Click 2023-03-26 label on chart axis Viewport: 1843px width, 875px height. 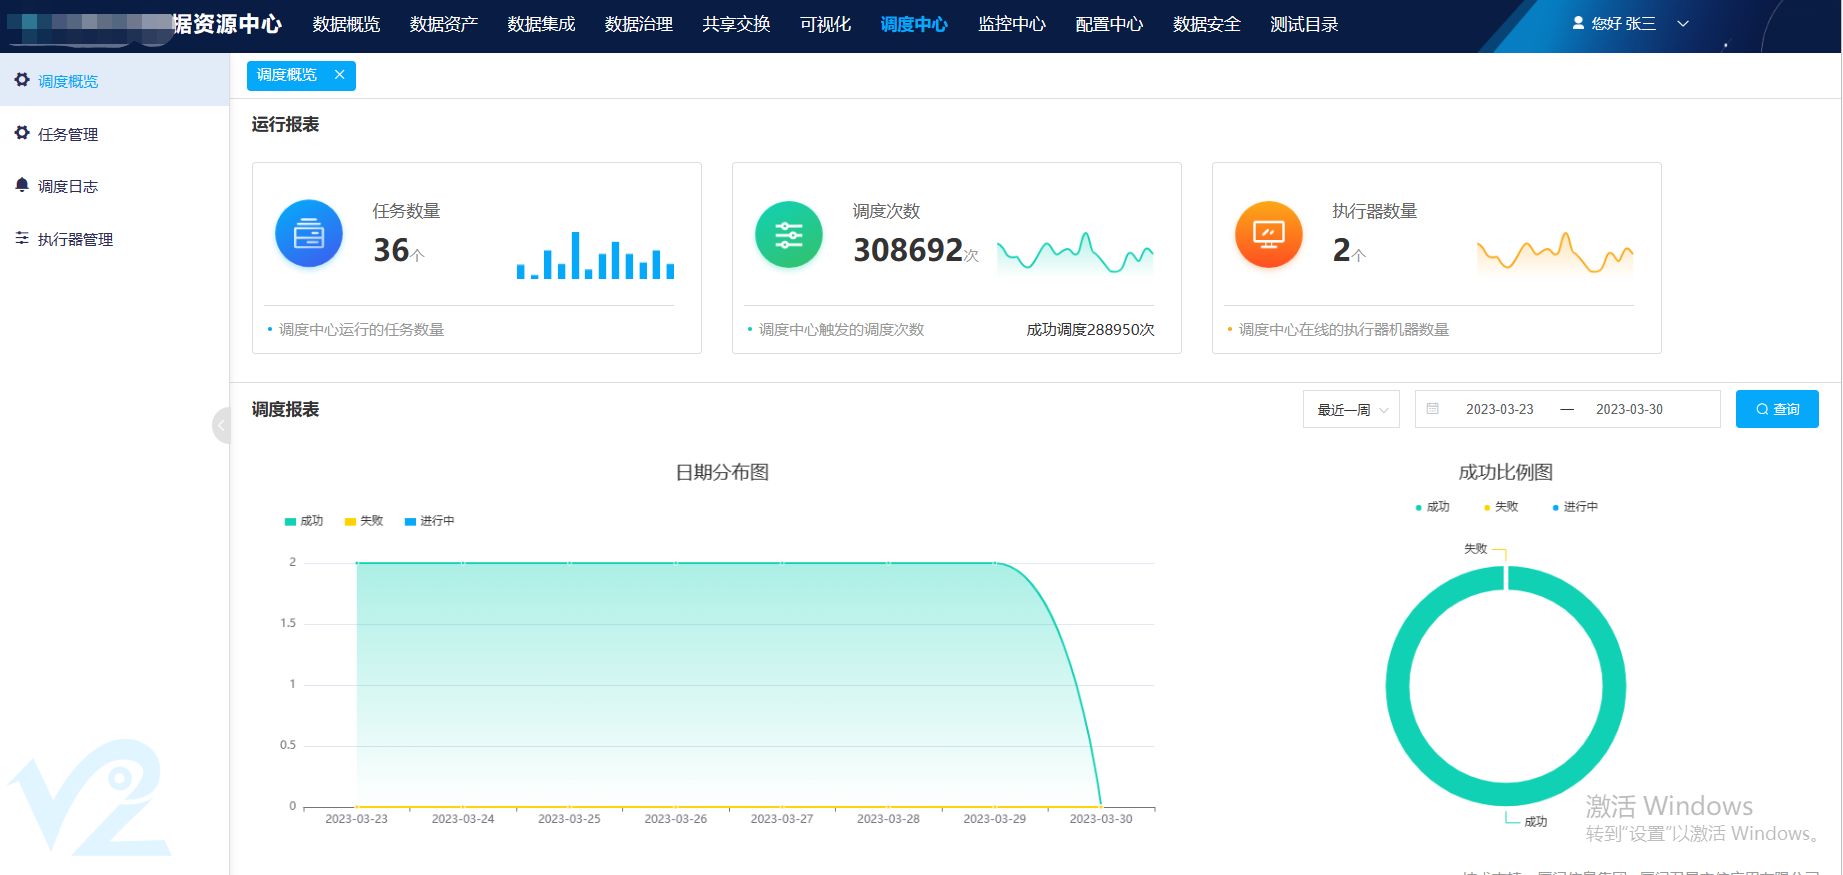(x=675, y=818)
